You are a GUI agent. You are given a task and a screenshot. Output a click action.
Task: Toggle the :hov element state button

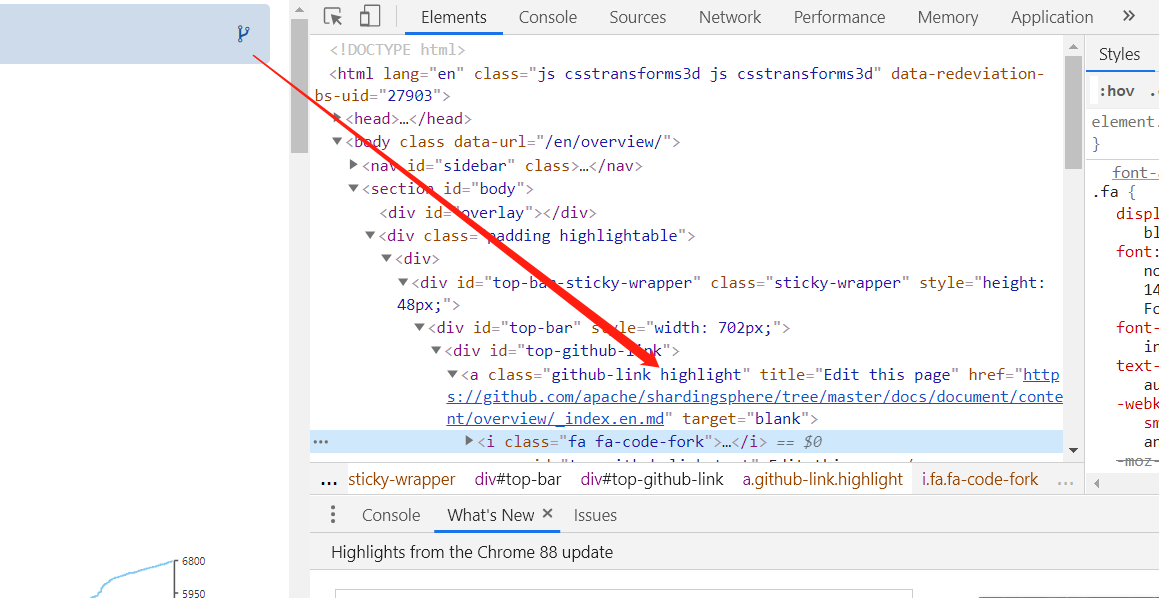point(1116,91)
